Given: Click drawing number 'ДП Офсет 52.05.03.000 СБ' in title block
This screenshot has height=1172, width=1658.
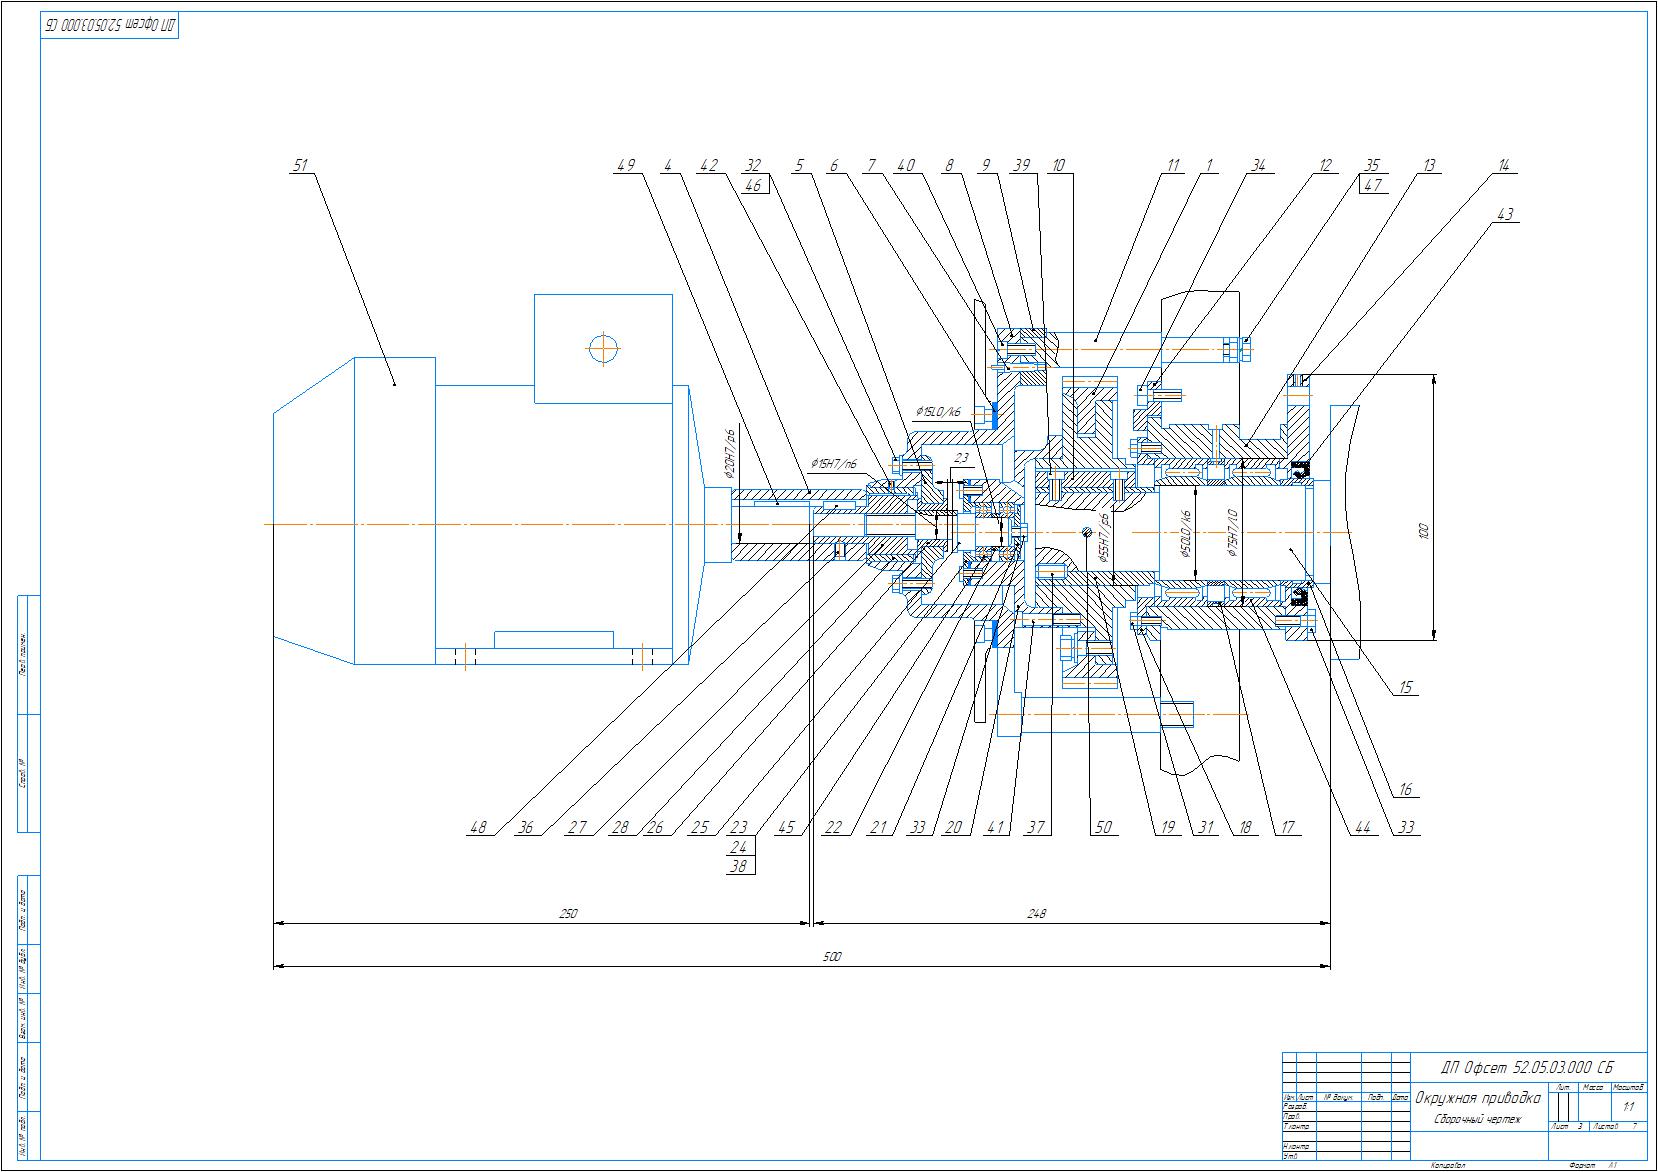Looking at the screenshot, I should coord(1526,1067).
